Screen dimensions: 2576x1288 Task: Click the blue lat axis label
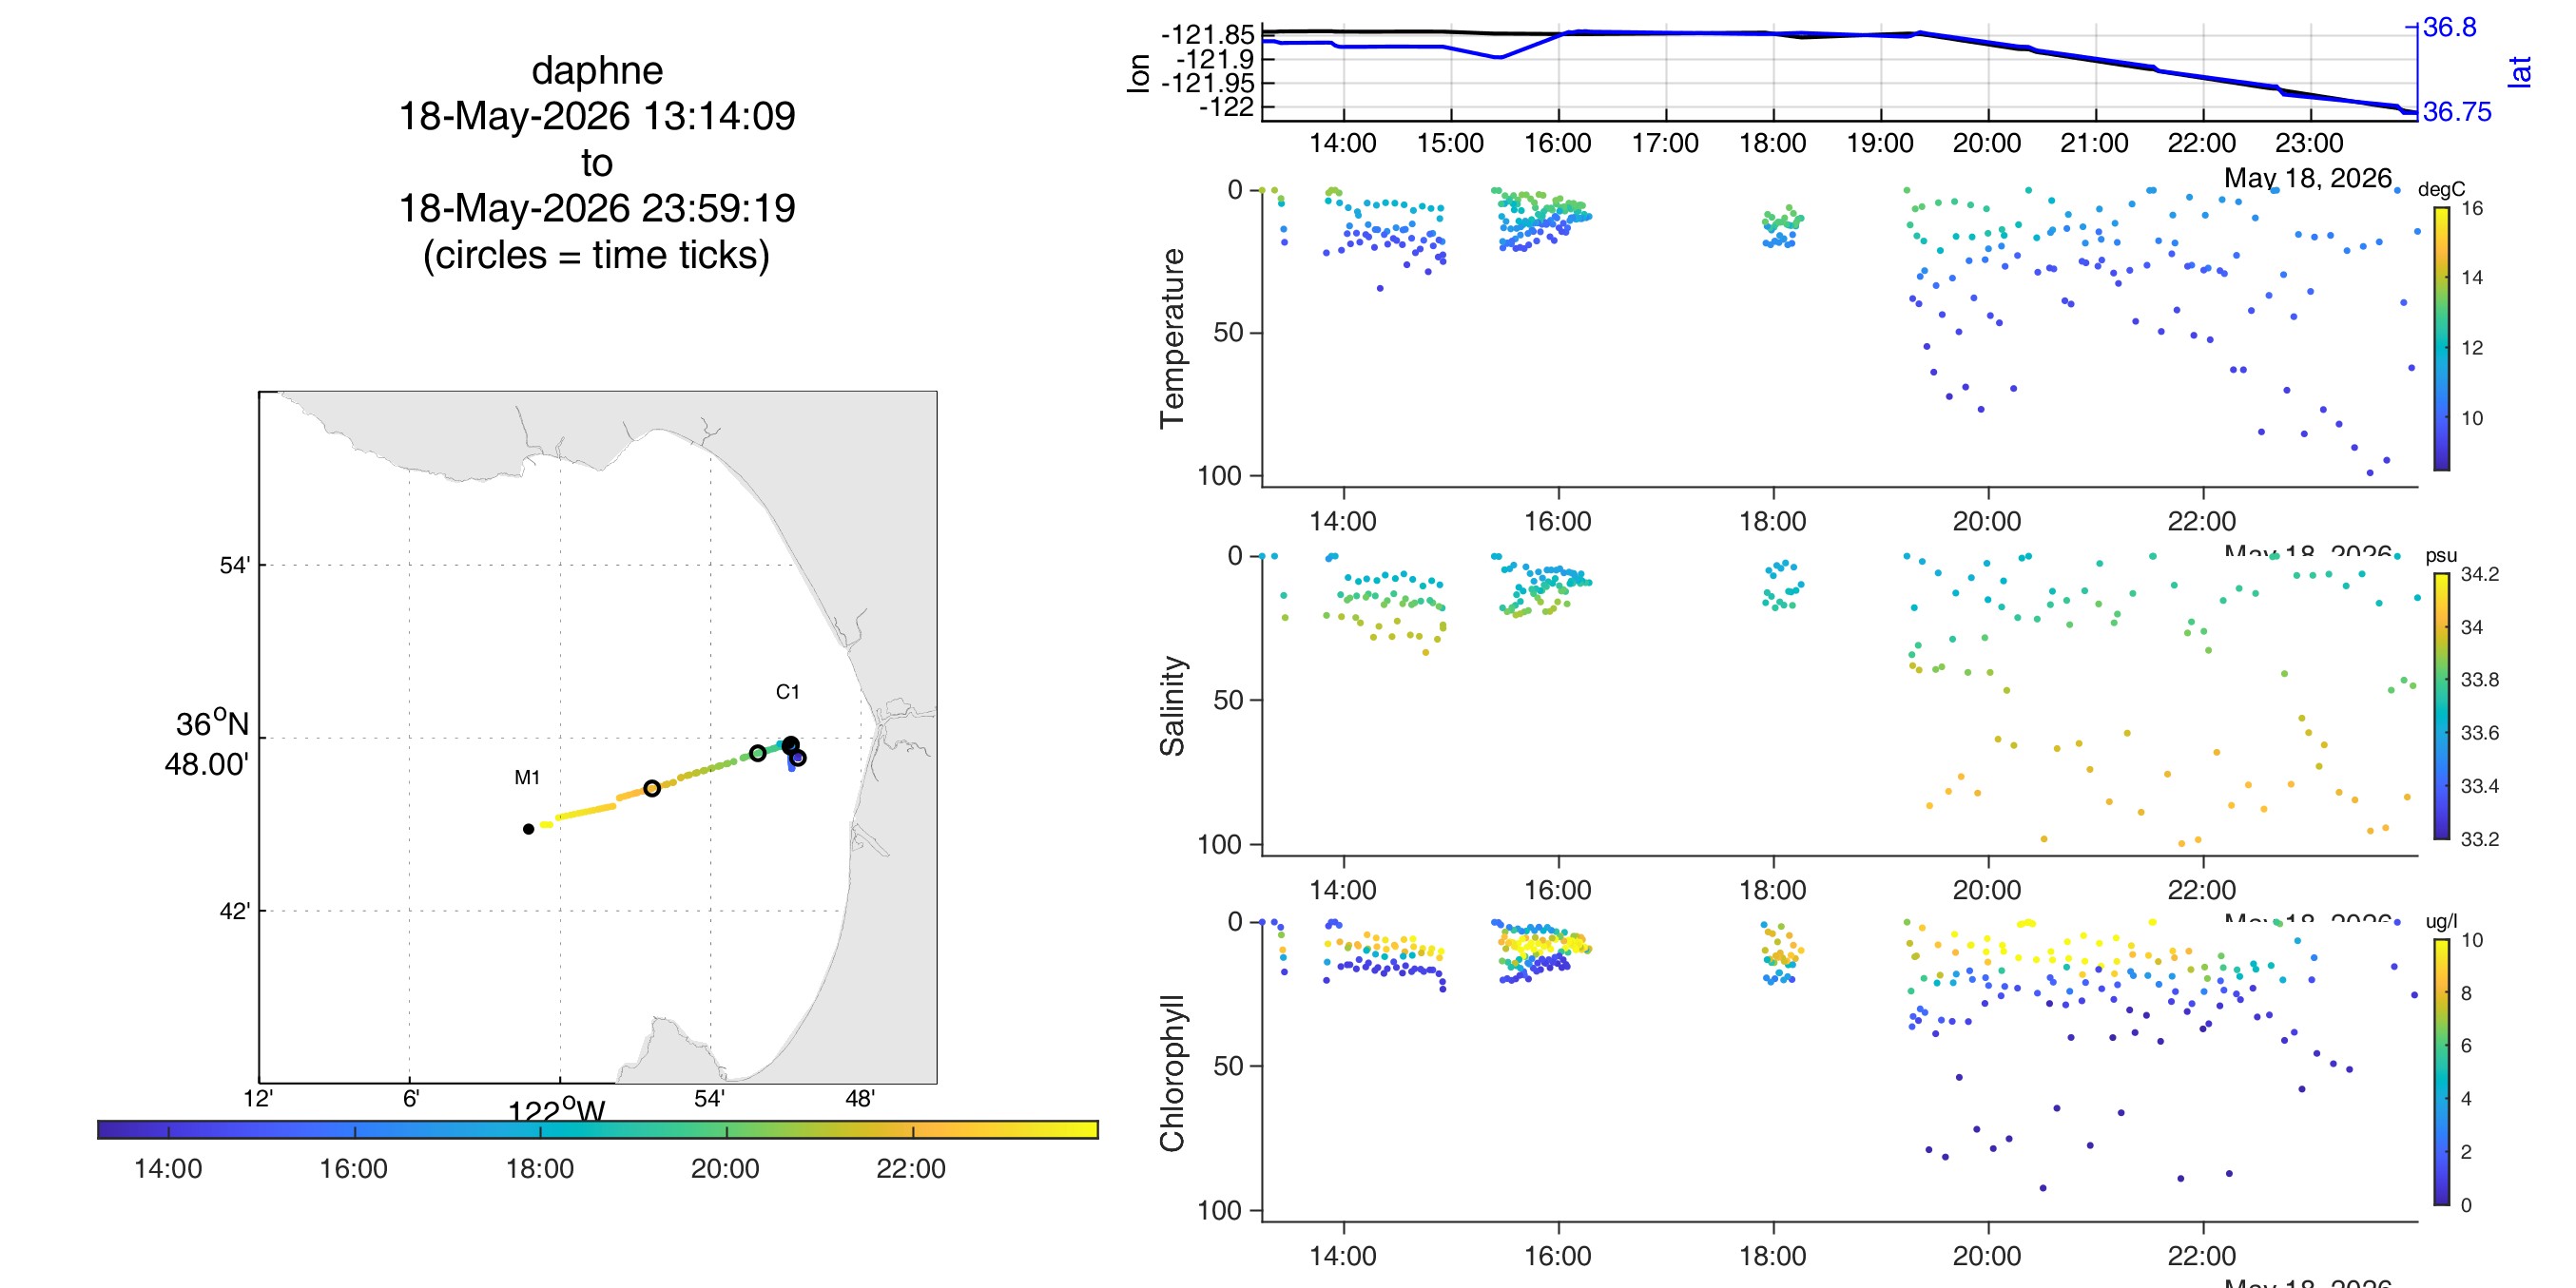[x=2520, y=72]
